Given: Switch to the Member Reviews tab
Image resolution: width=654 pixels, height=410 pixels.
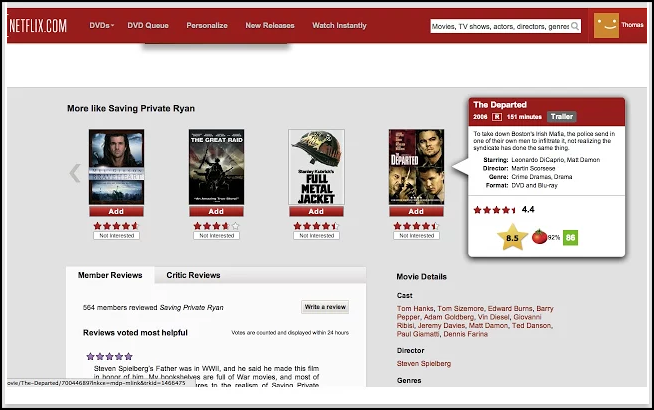Looking at the screenshot, I should tap(110, 275).
